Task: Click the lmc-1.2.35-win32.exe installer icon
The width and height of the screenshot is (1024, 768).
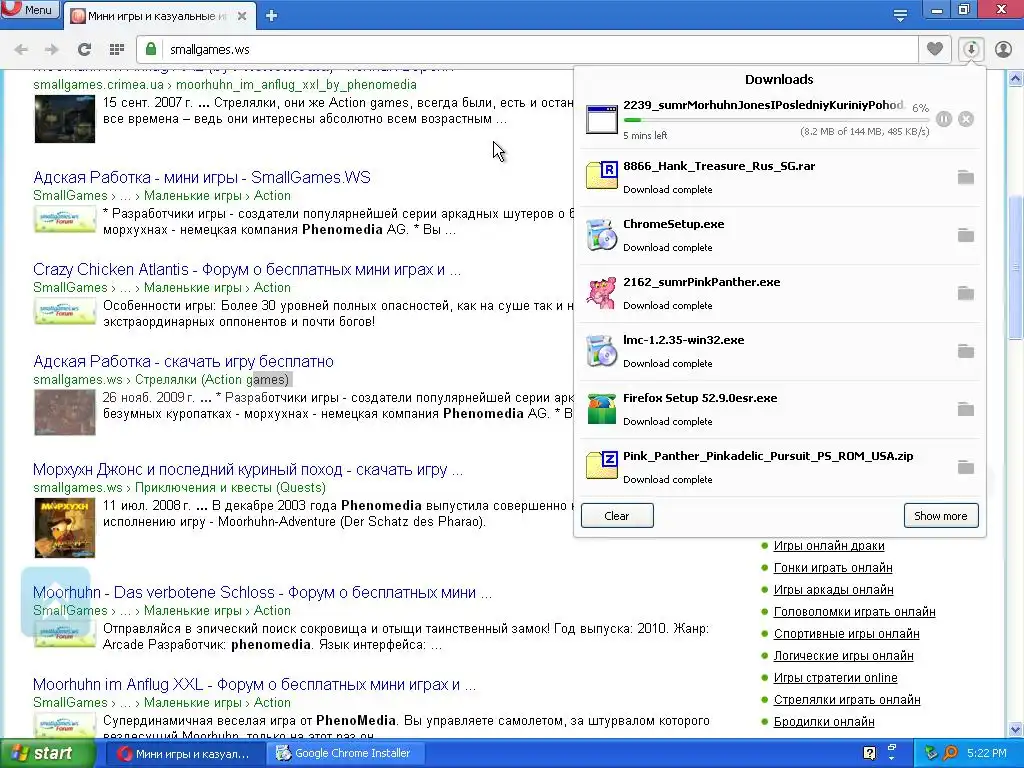Action: [x=601, y=351]
